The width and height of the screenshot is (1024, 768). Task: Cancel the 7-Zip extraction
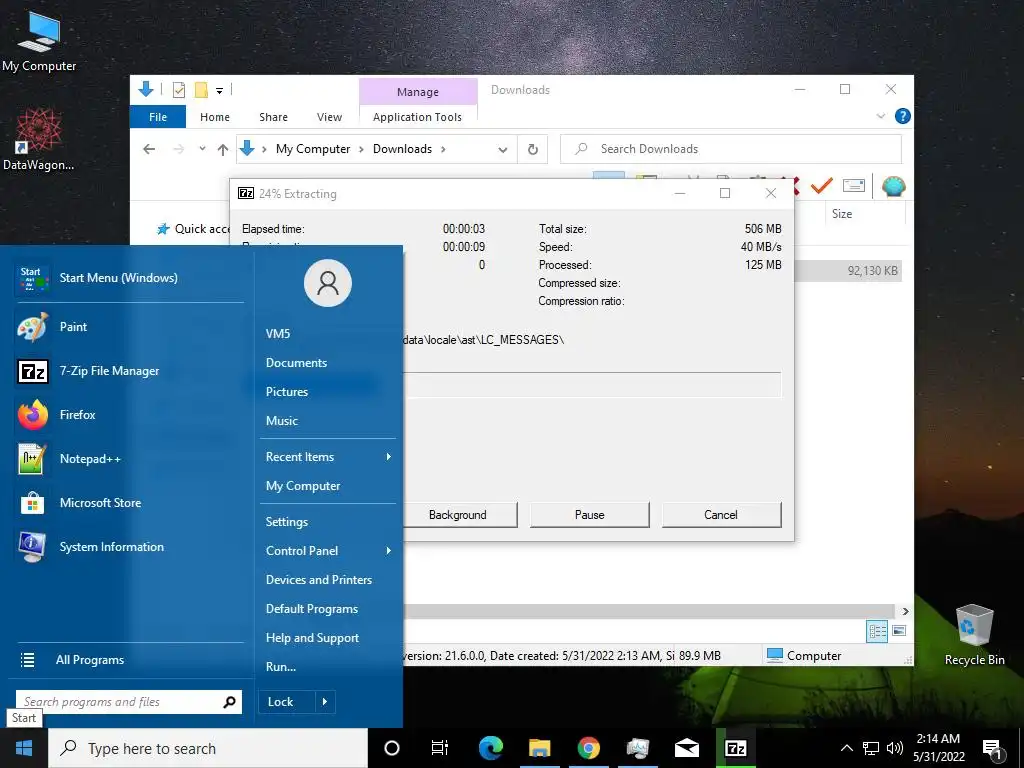[721, 515]
